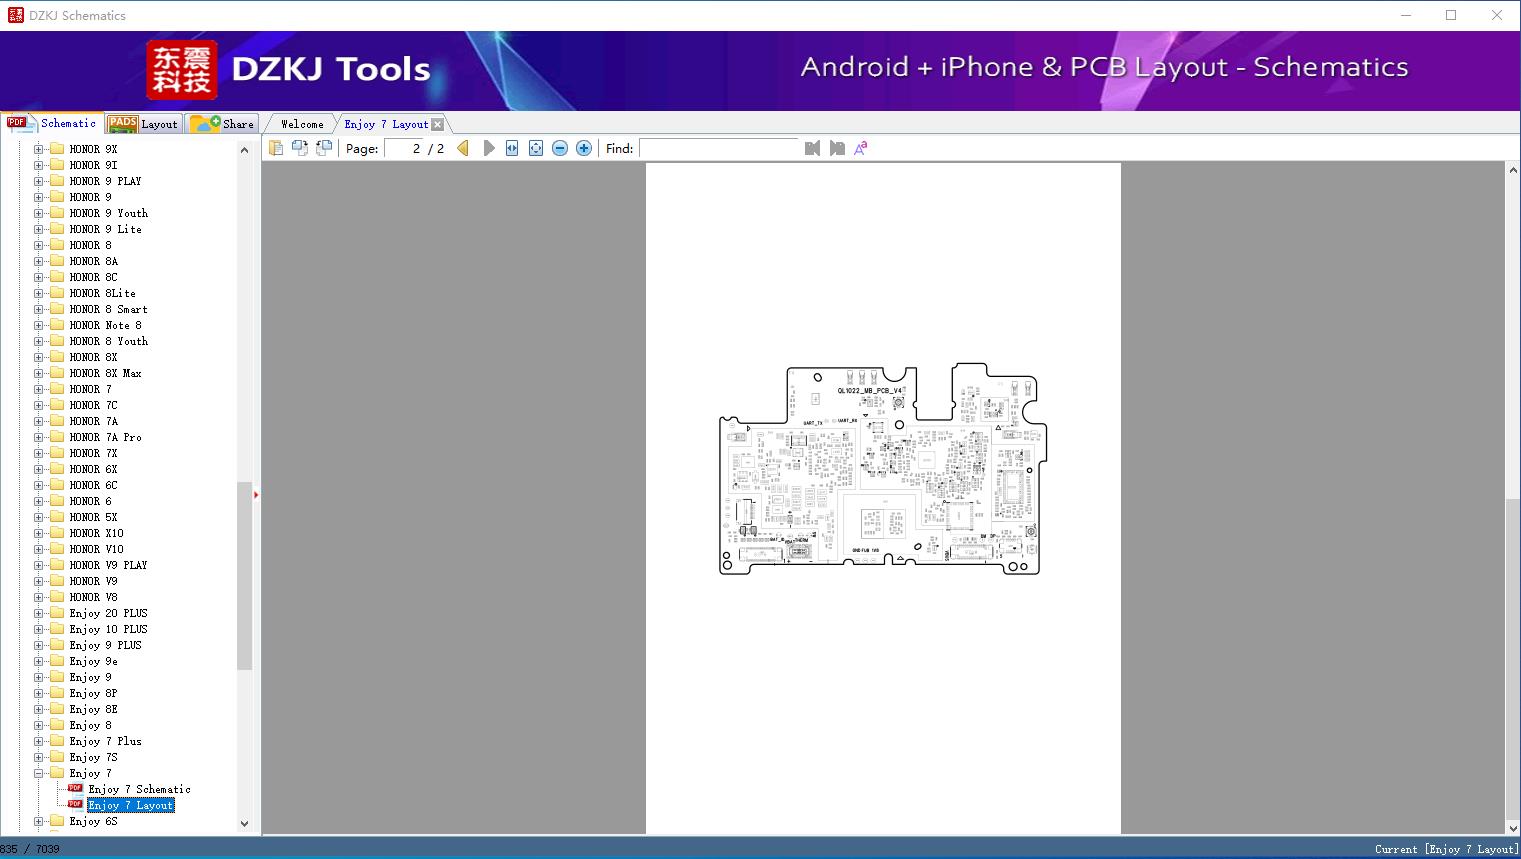The width and height of the screenshot is (1521, 859).
Task: Fit page to width
Action: pos(512,148)
